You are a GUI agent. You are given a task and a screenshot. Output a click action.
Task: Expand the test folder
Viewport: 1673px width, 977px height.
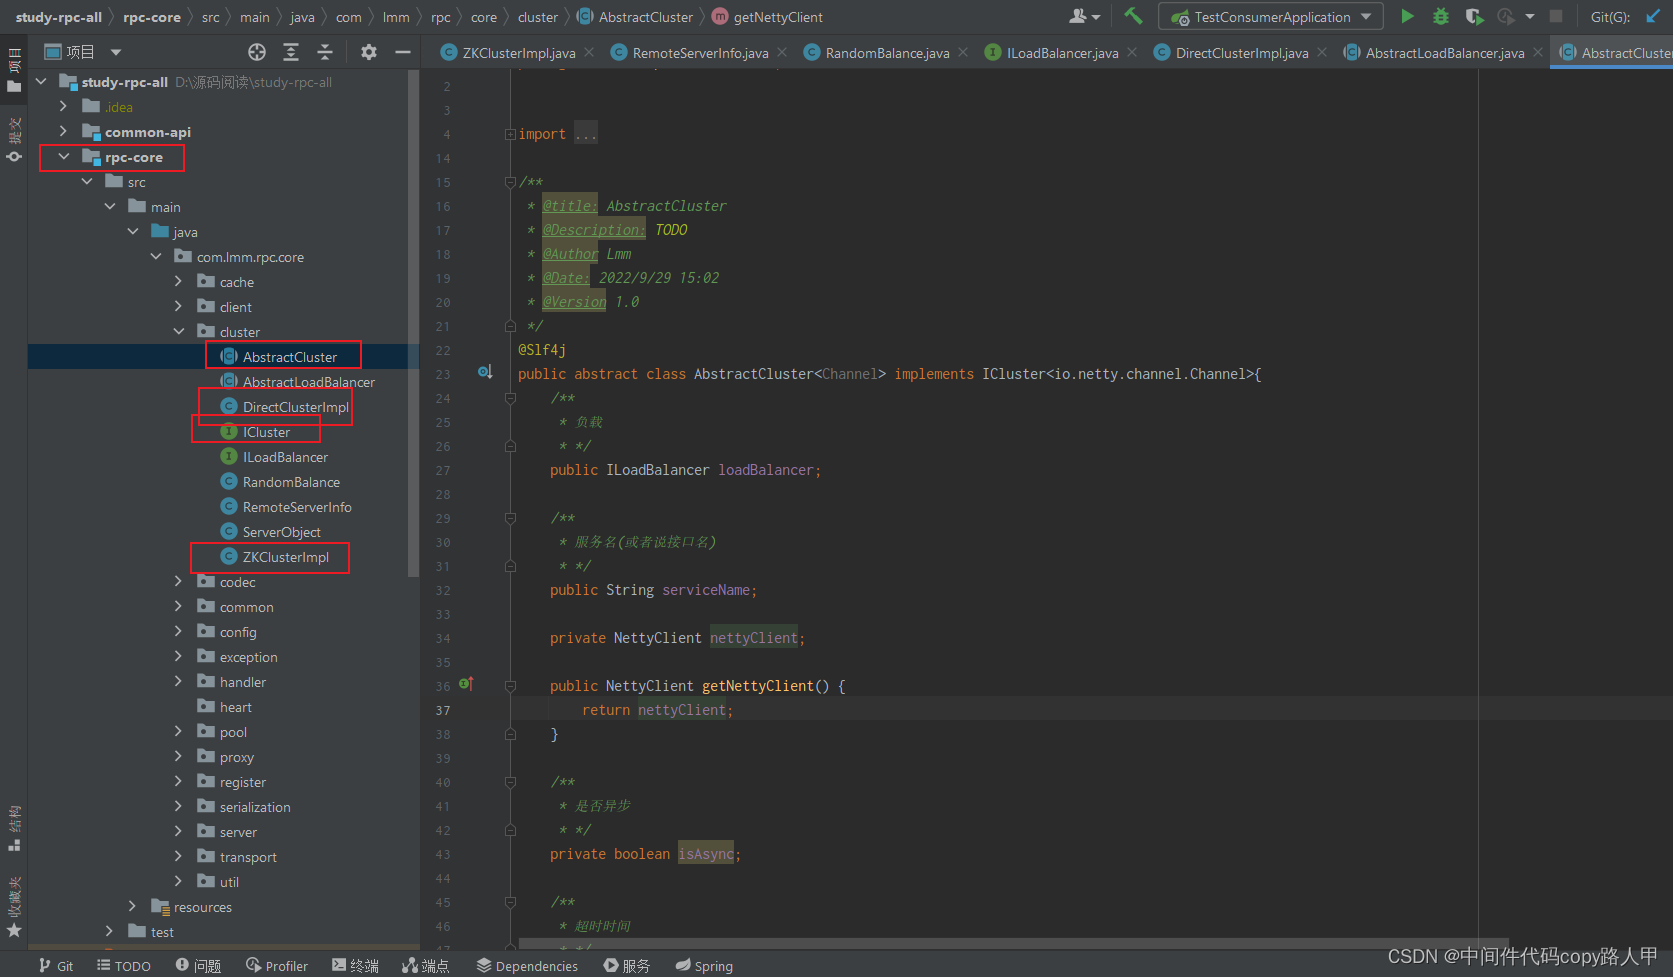click(x=110, y=932)
